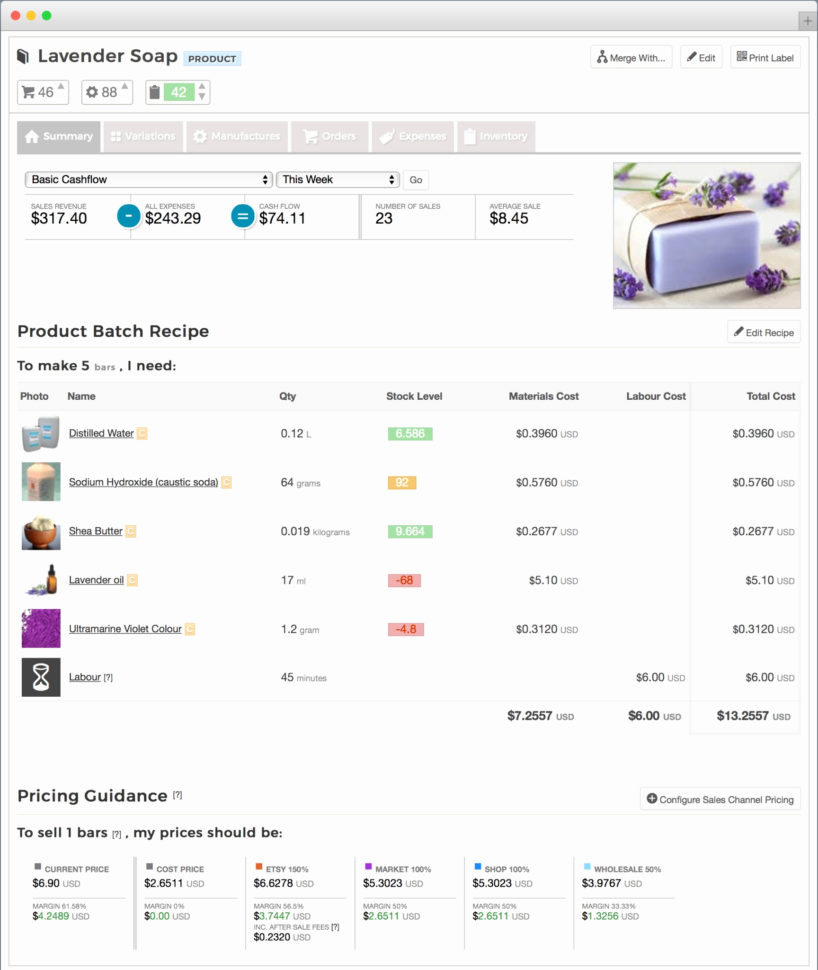Click the home icon on Summary tab
The image size is (818, 970).
(x=32, y=136)
